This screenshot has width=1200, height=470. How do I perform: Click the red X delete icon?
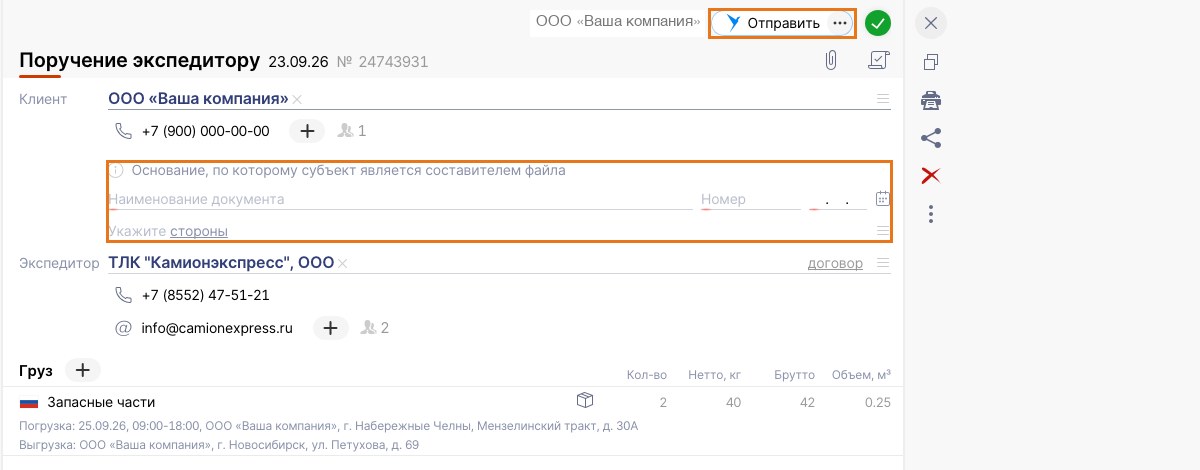(931, 176)
